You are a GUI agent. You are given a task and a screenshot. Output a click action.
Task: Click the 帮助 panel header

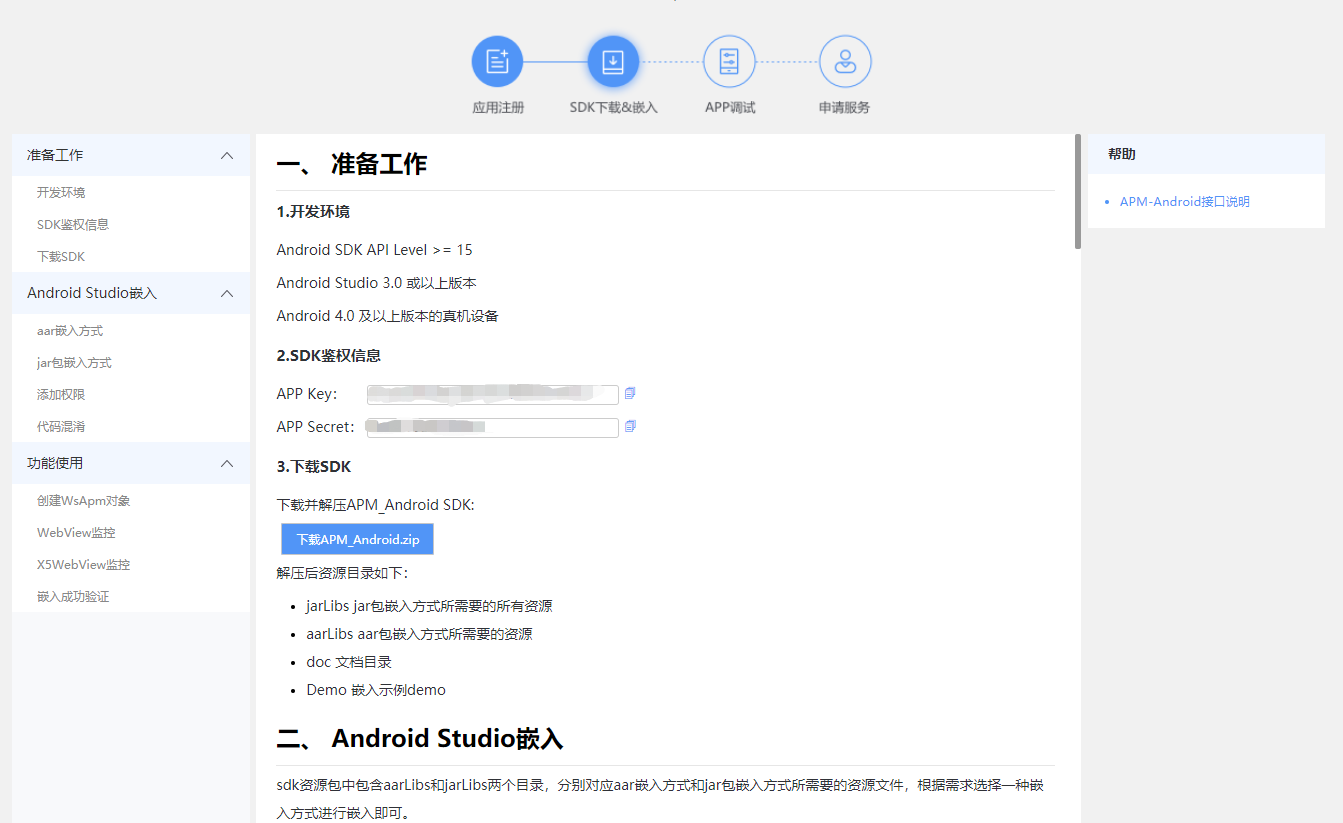pyautogui.click(x=1206, y=154)
